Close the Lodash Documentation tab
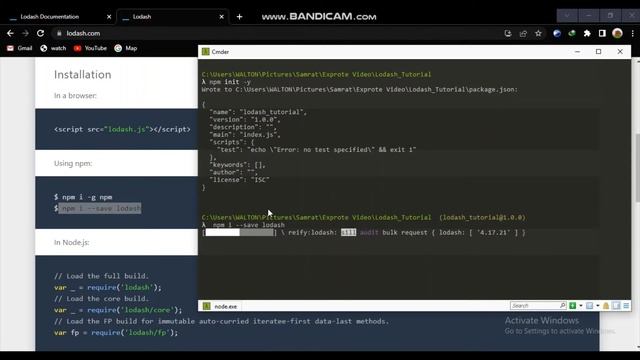 (x=109, y=17)
